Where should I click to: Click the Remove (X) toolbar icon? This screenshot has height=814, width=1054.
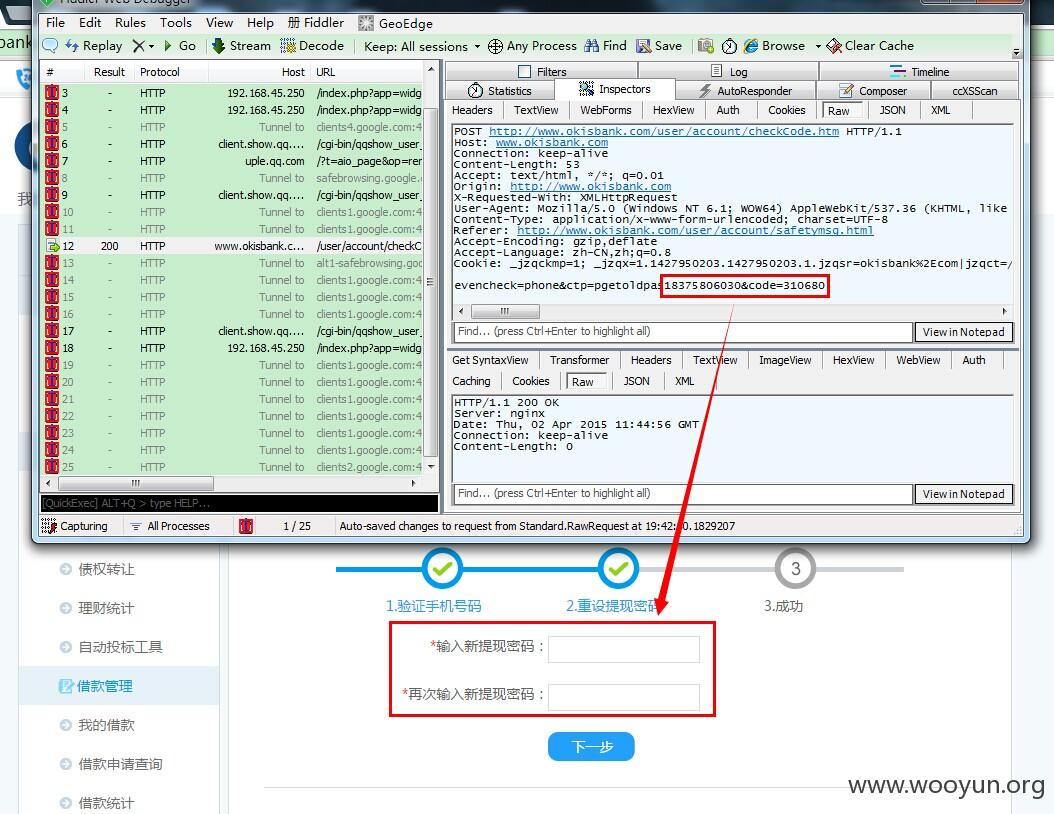138,46
